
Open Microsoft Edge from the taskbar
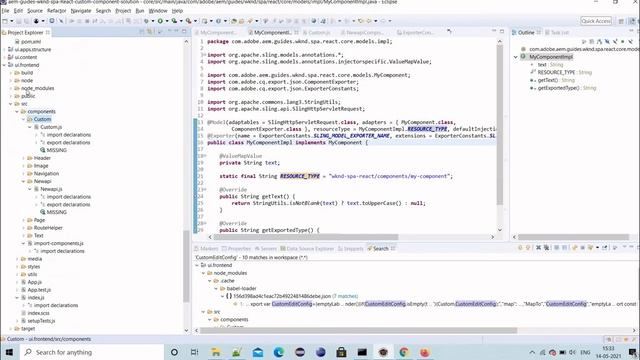pyautogui.click(x=279, y=352)
